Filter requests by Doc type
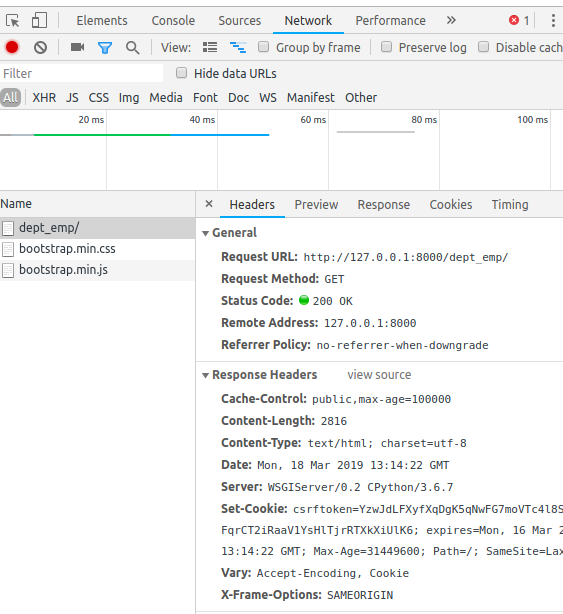The image size is (563, 614). pyautogui.click(x=238, y=98)
